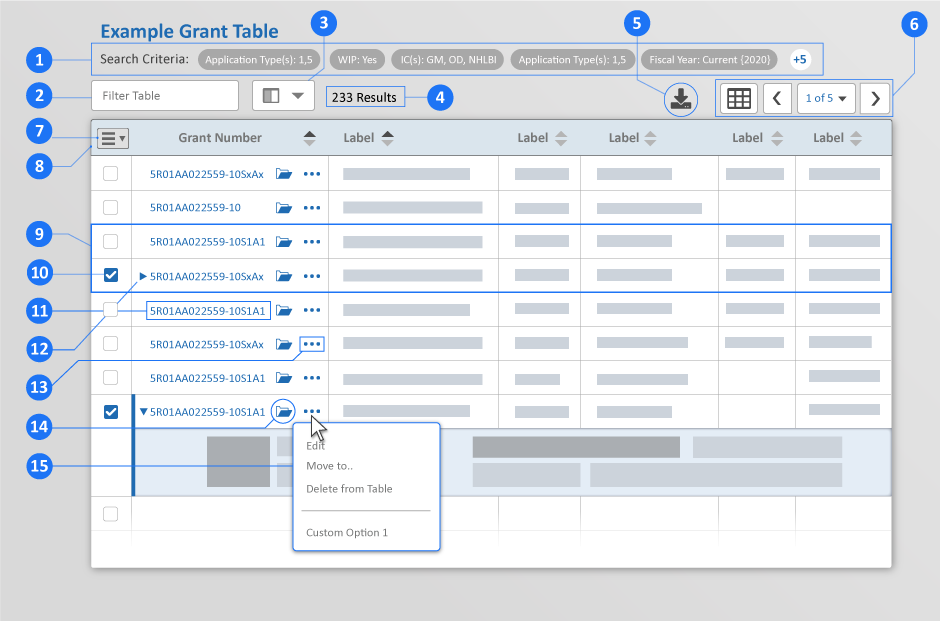Sort by Grant Number column arrows
The width and height of the screenshot is (940, 621).
pos(310,138)
